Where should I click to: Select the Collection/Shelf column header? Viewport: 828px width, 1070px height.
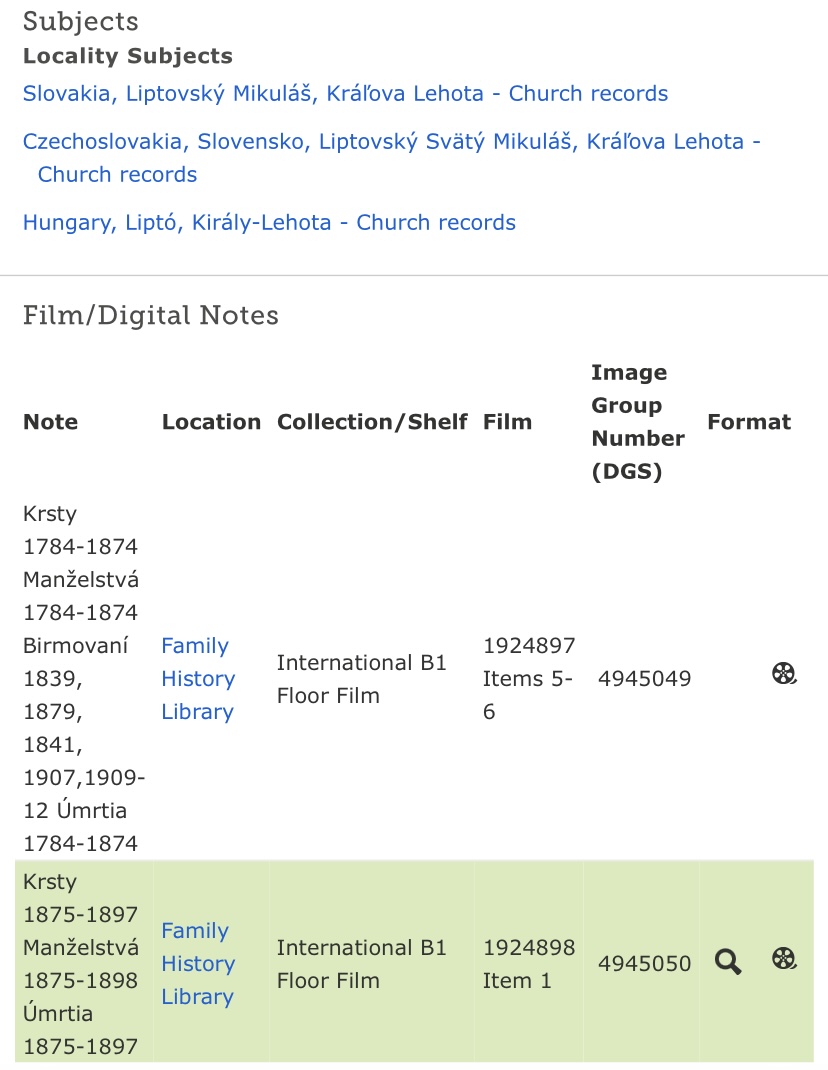372,422
